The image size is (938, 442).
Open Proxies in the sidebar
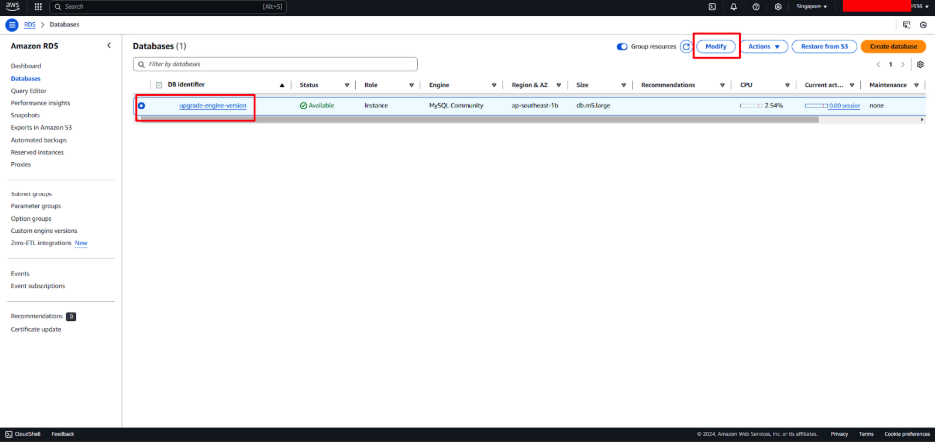click(x=20, y=164)
